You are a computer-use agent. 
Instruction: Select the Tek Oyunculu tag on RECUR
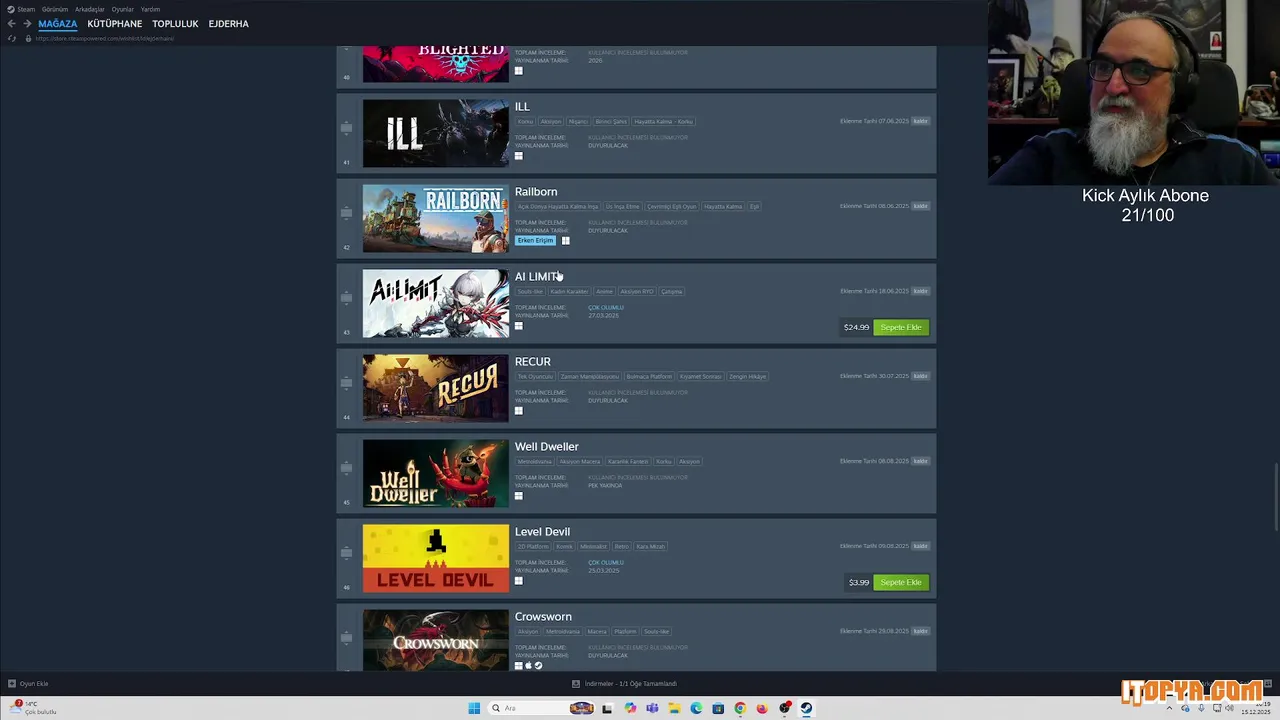click(535, 377)
